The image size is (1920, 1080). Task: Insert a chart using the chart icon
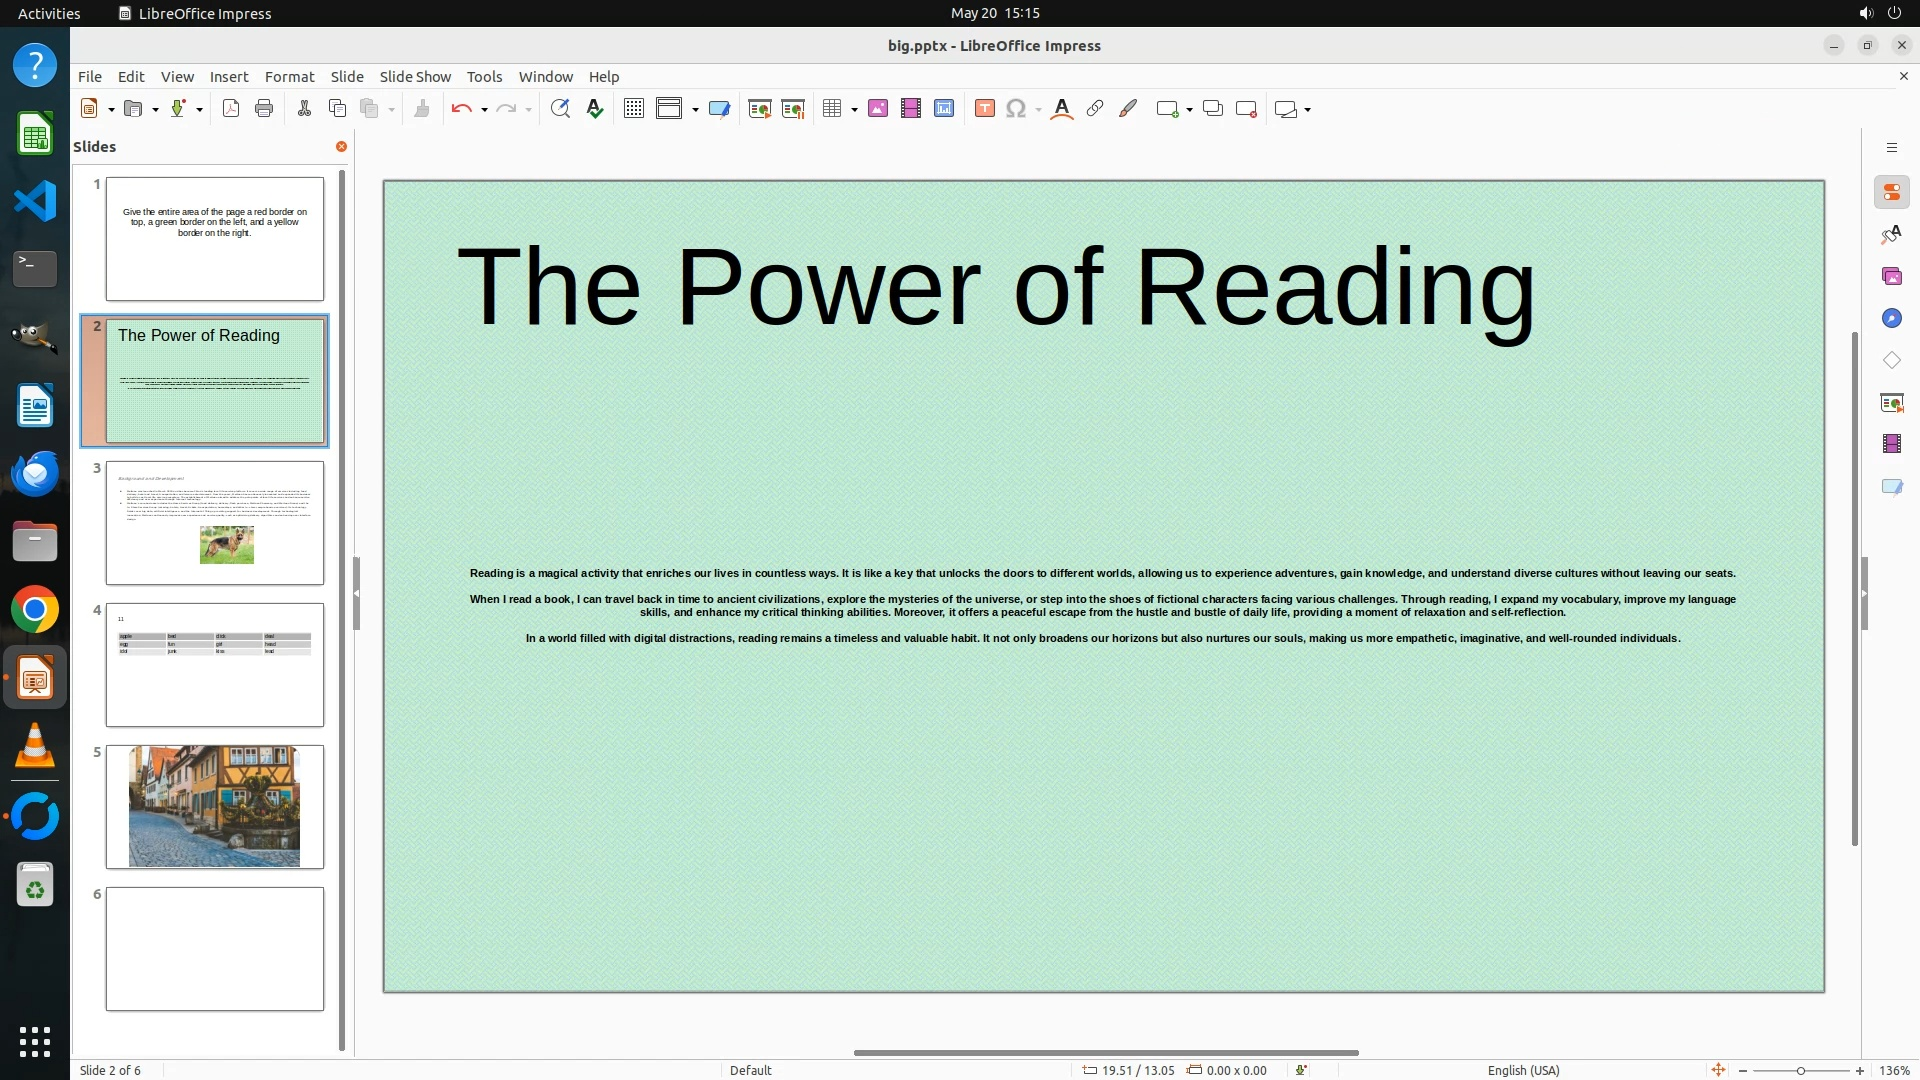coord(944,109)
